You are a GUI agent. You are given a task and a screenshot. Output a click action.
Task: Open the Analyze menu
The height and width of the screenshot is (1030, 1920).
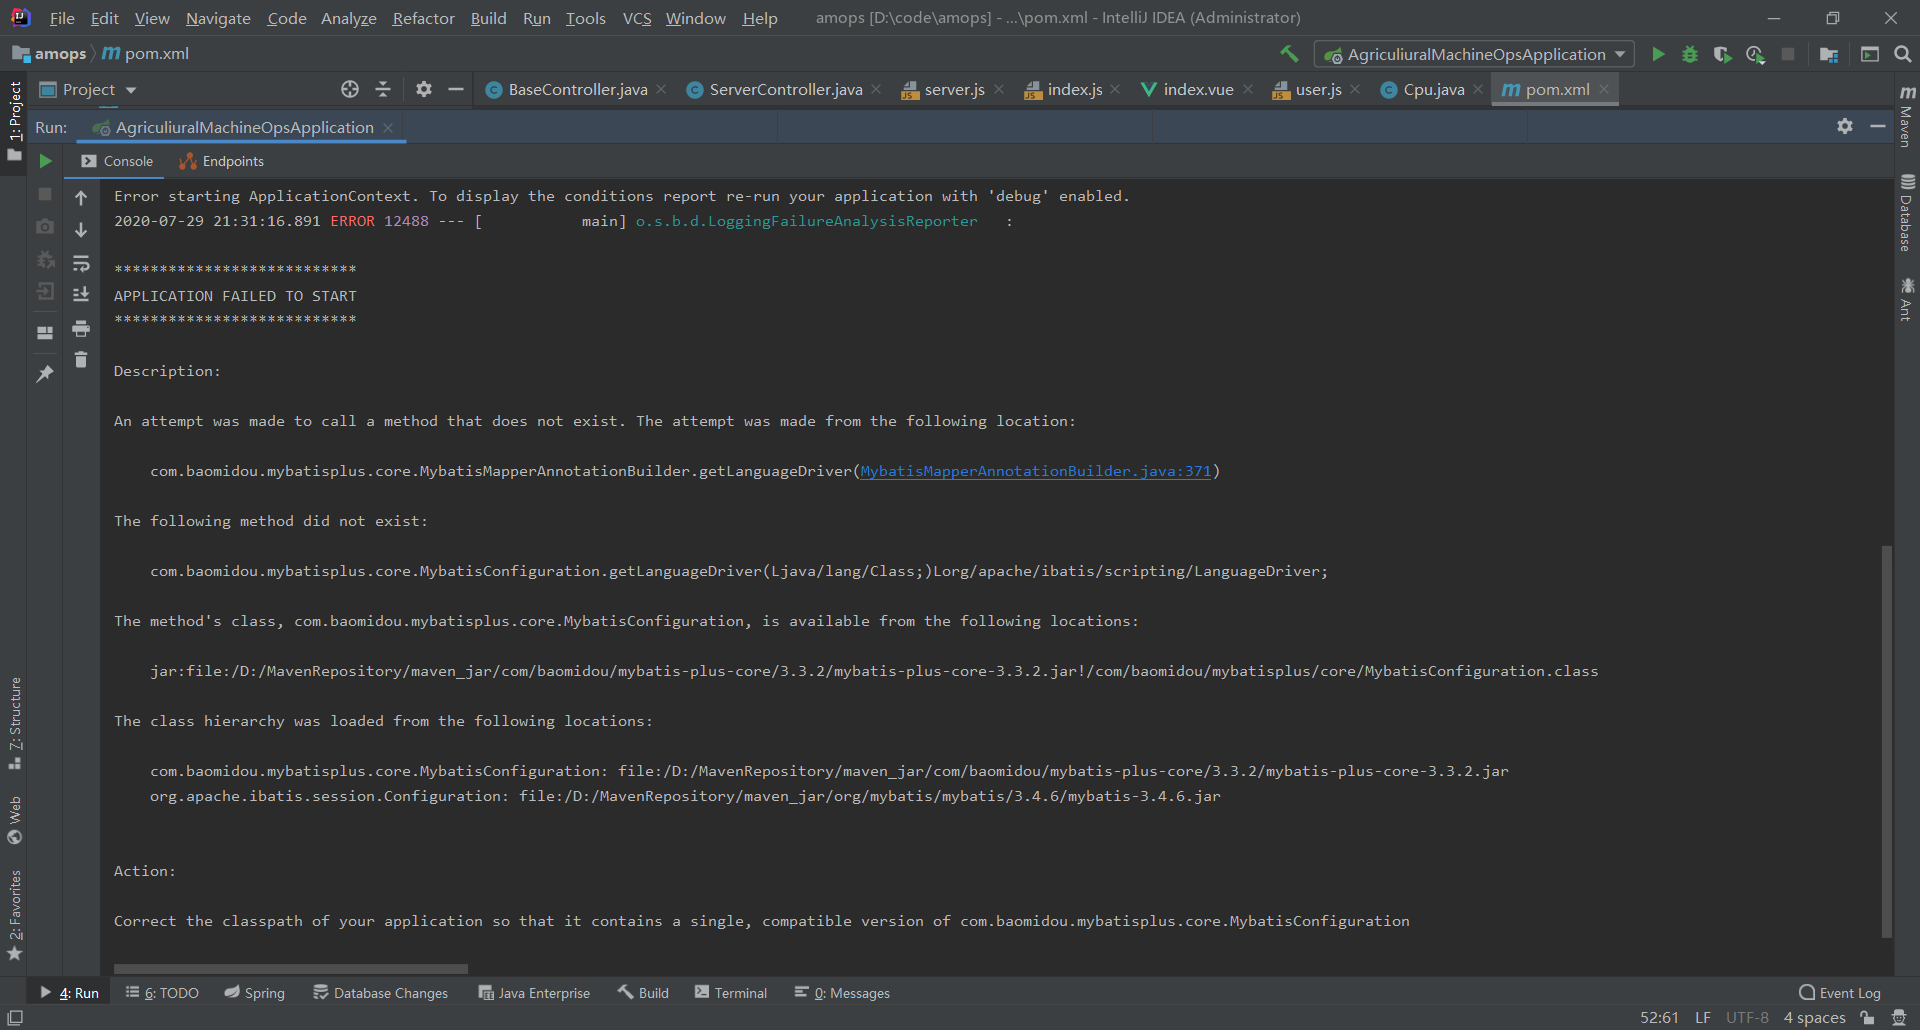348,18
